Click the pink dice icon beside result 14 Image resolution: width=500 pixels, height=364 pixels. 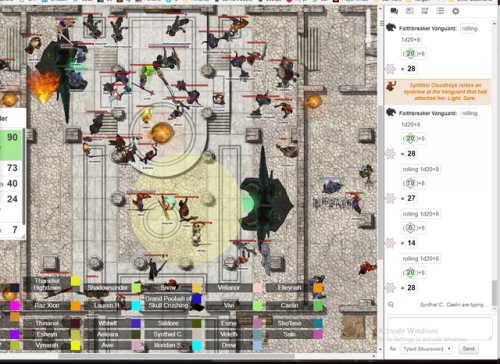pyautogui.click(x=390, y=243)
